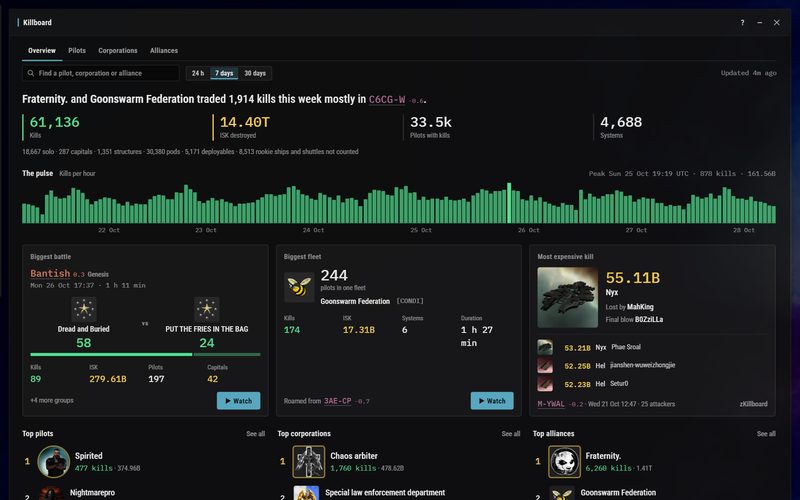Click the 33.5k Pilots with kills stat
Image resolution: width=800 pixels, height=500 pixels.
click(431, 127)
